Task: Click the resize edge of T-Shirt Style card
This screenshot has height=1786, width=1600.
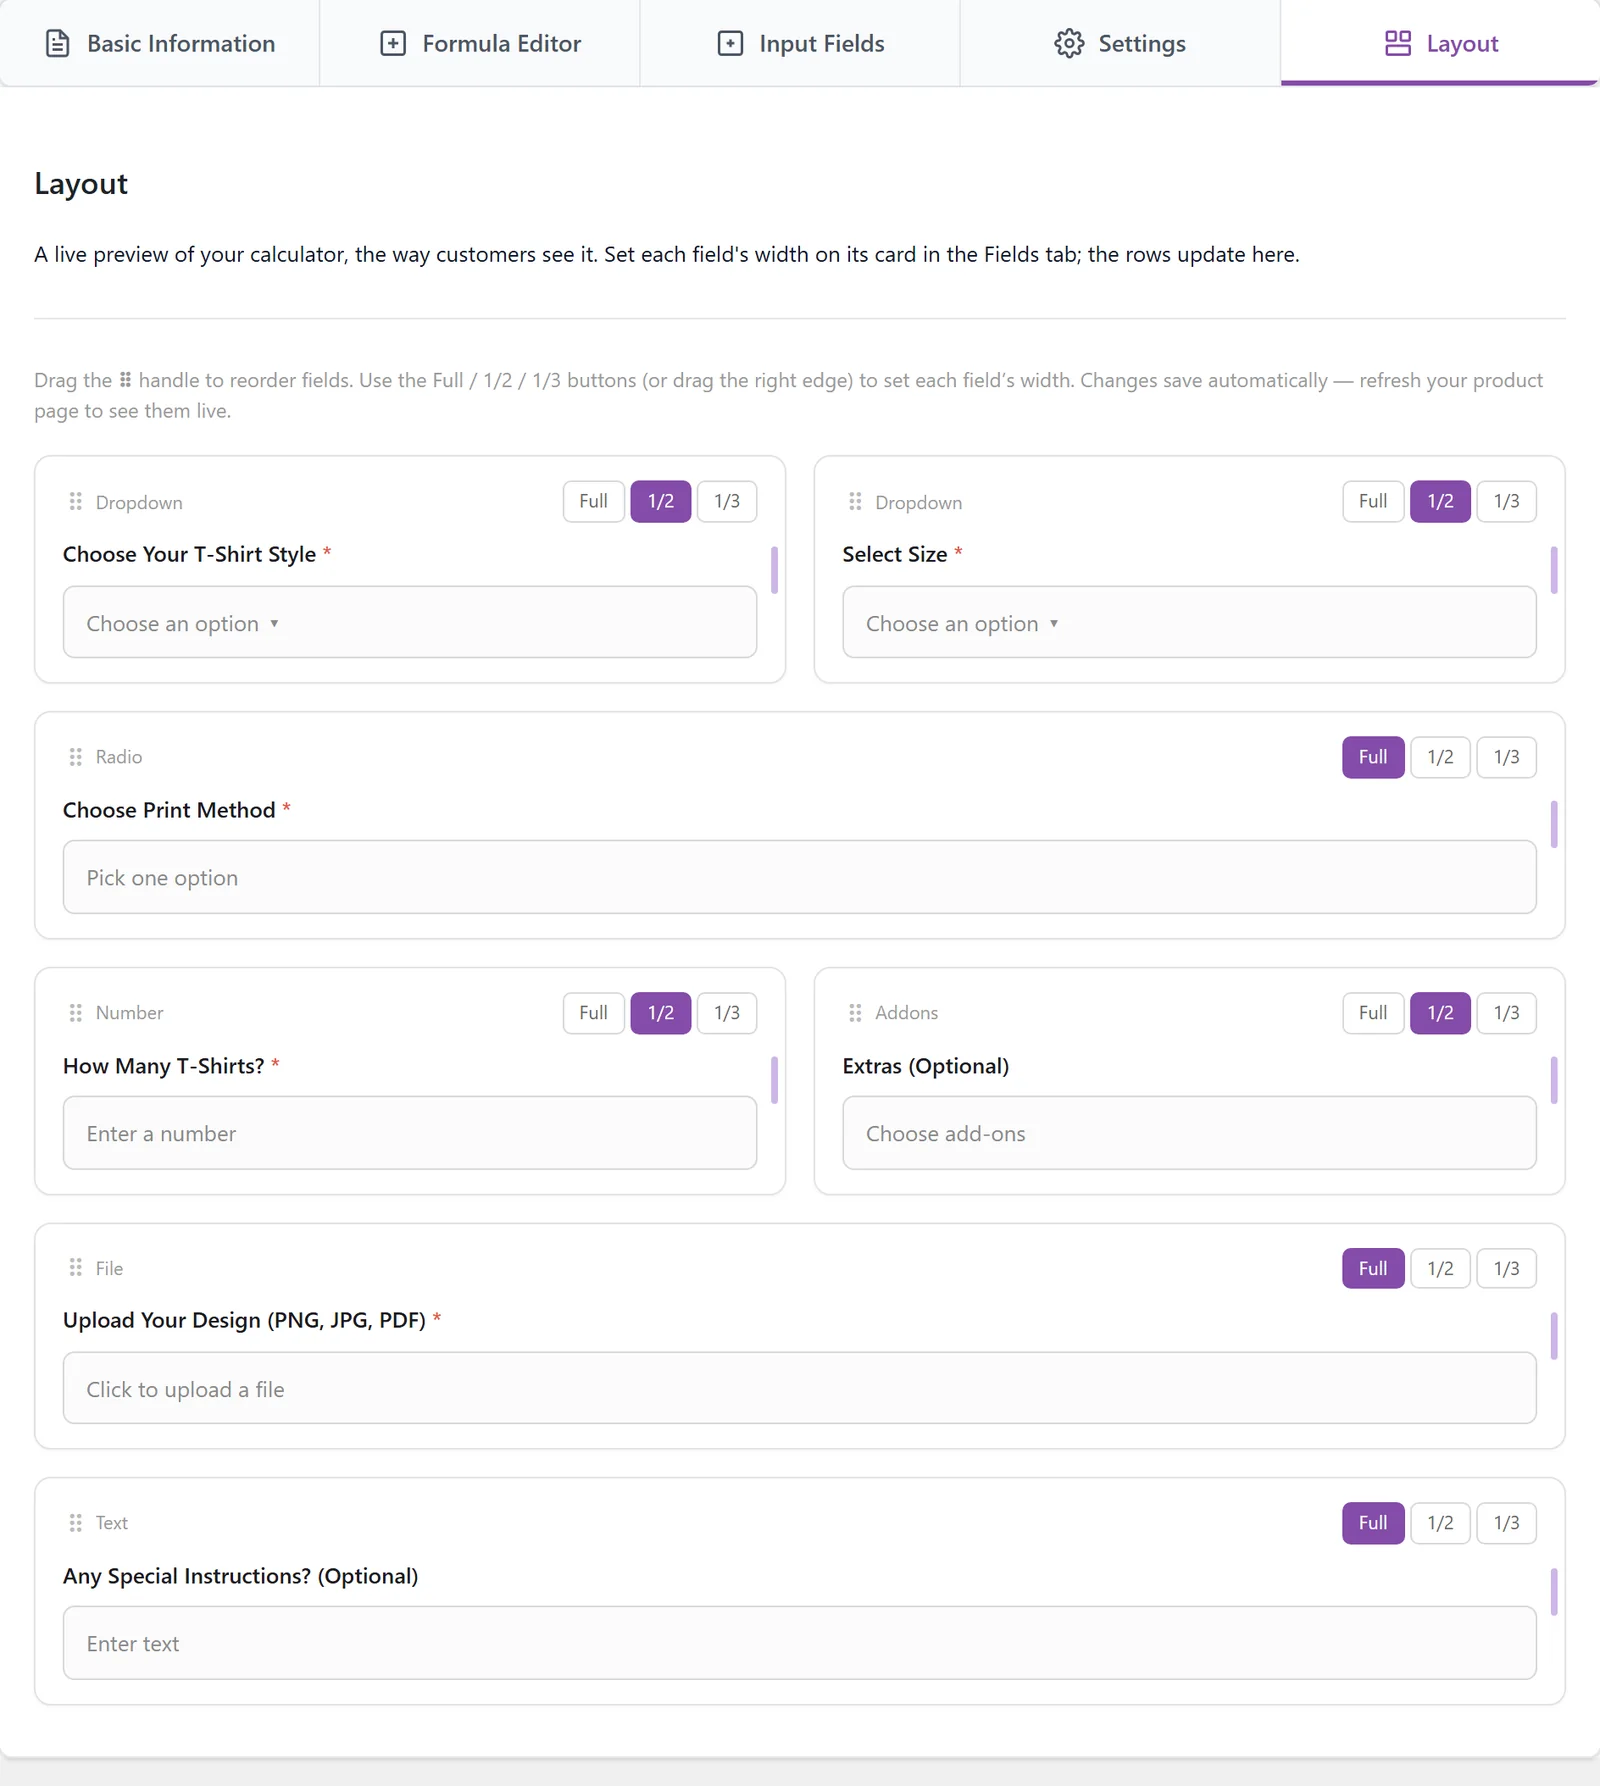Action: 774,570
